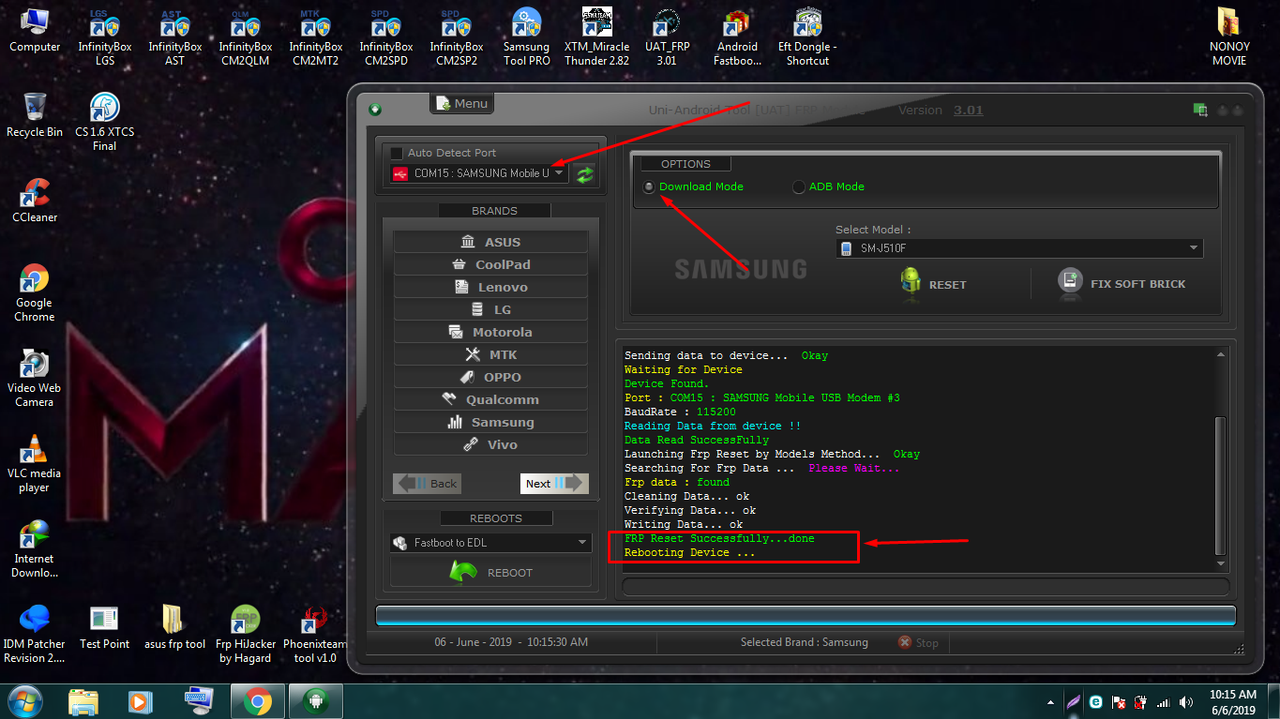The height and width of the screenshot is (719, 1280).
Task: Choose the OPPO brand entry
Action: pyautogui.click(x=491, y=377)
